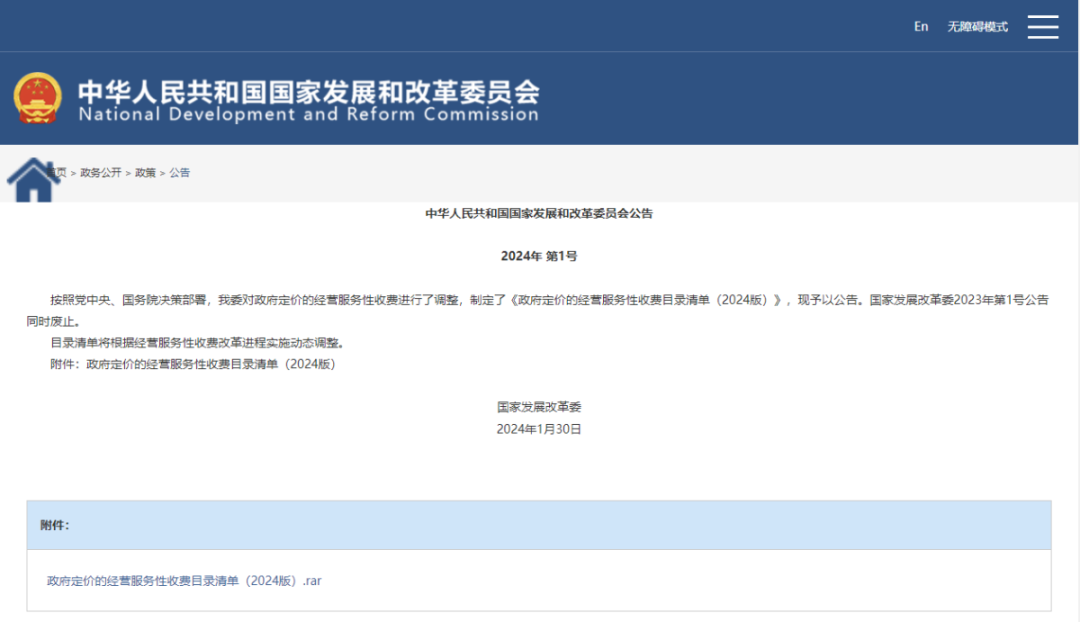
Task: Go to 政策 breadcrumb item
Action: [x=145, y=173]
